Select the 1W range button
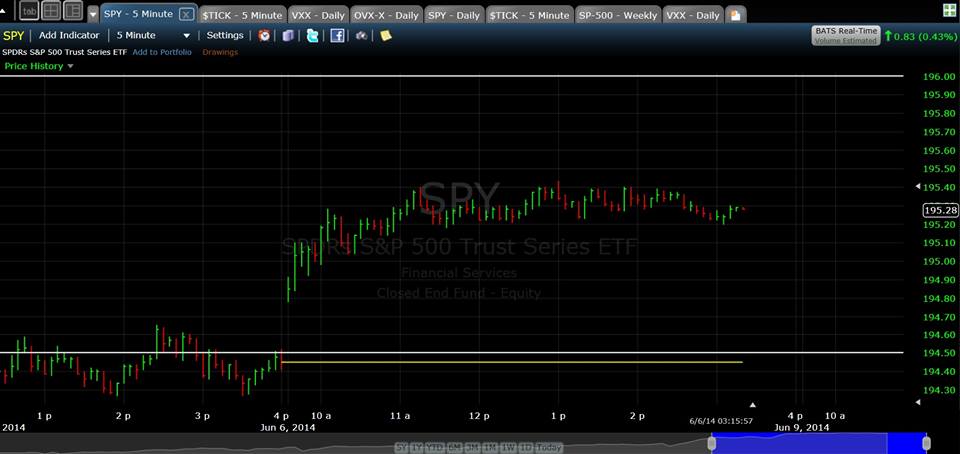960x454 pixels. click(x=508, y=447)
